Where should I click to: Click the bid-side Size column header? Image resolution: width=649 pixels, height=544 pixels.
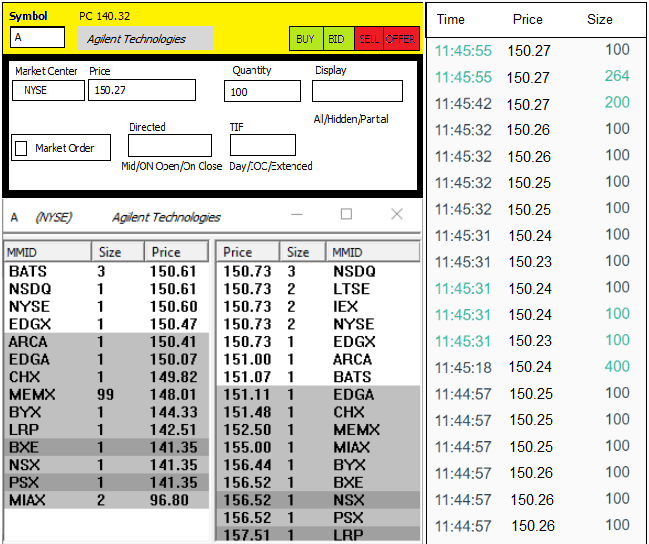click(118, 252)
